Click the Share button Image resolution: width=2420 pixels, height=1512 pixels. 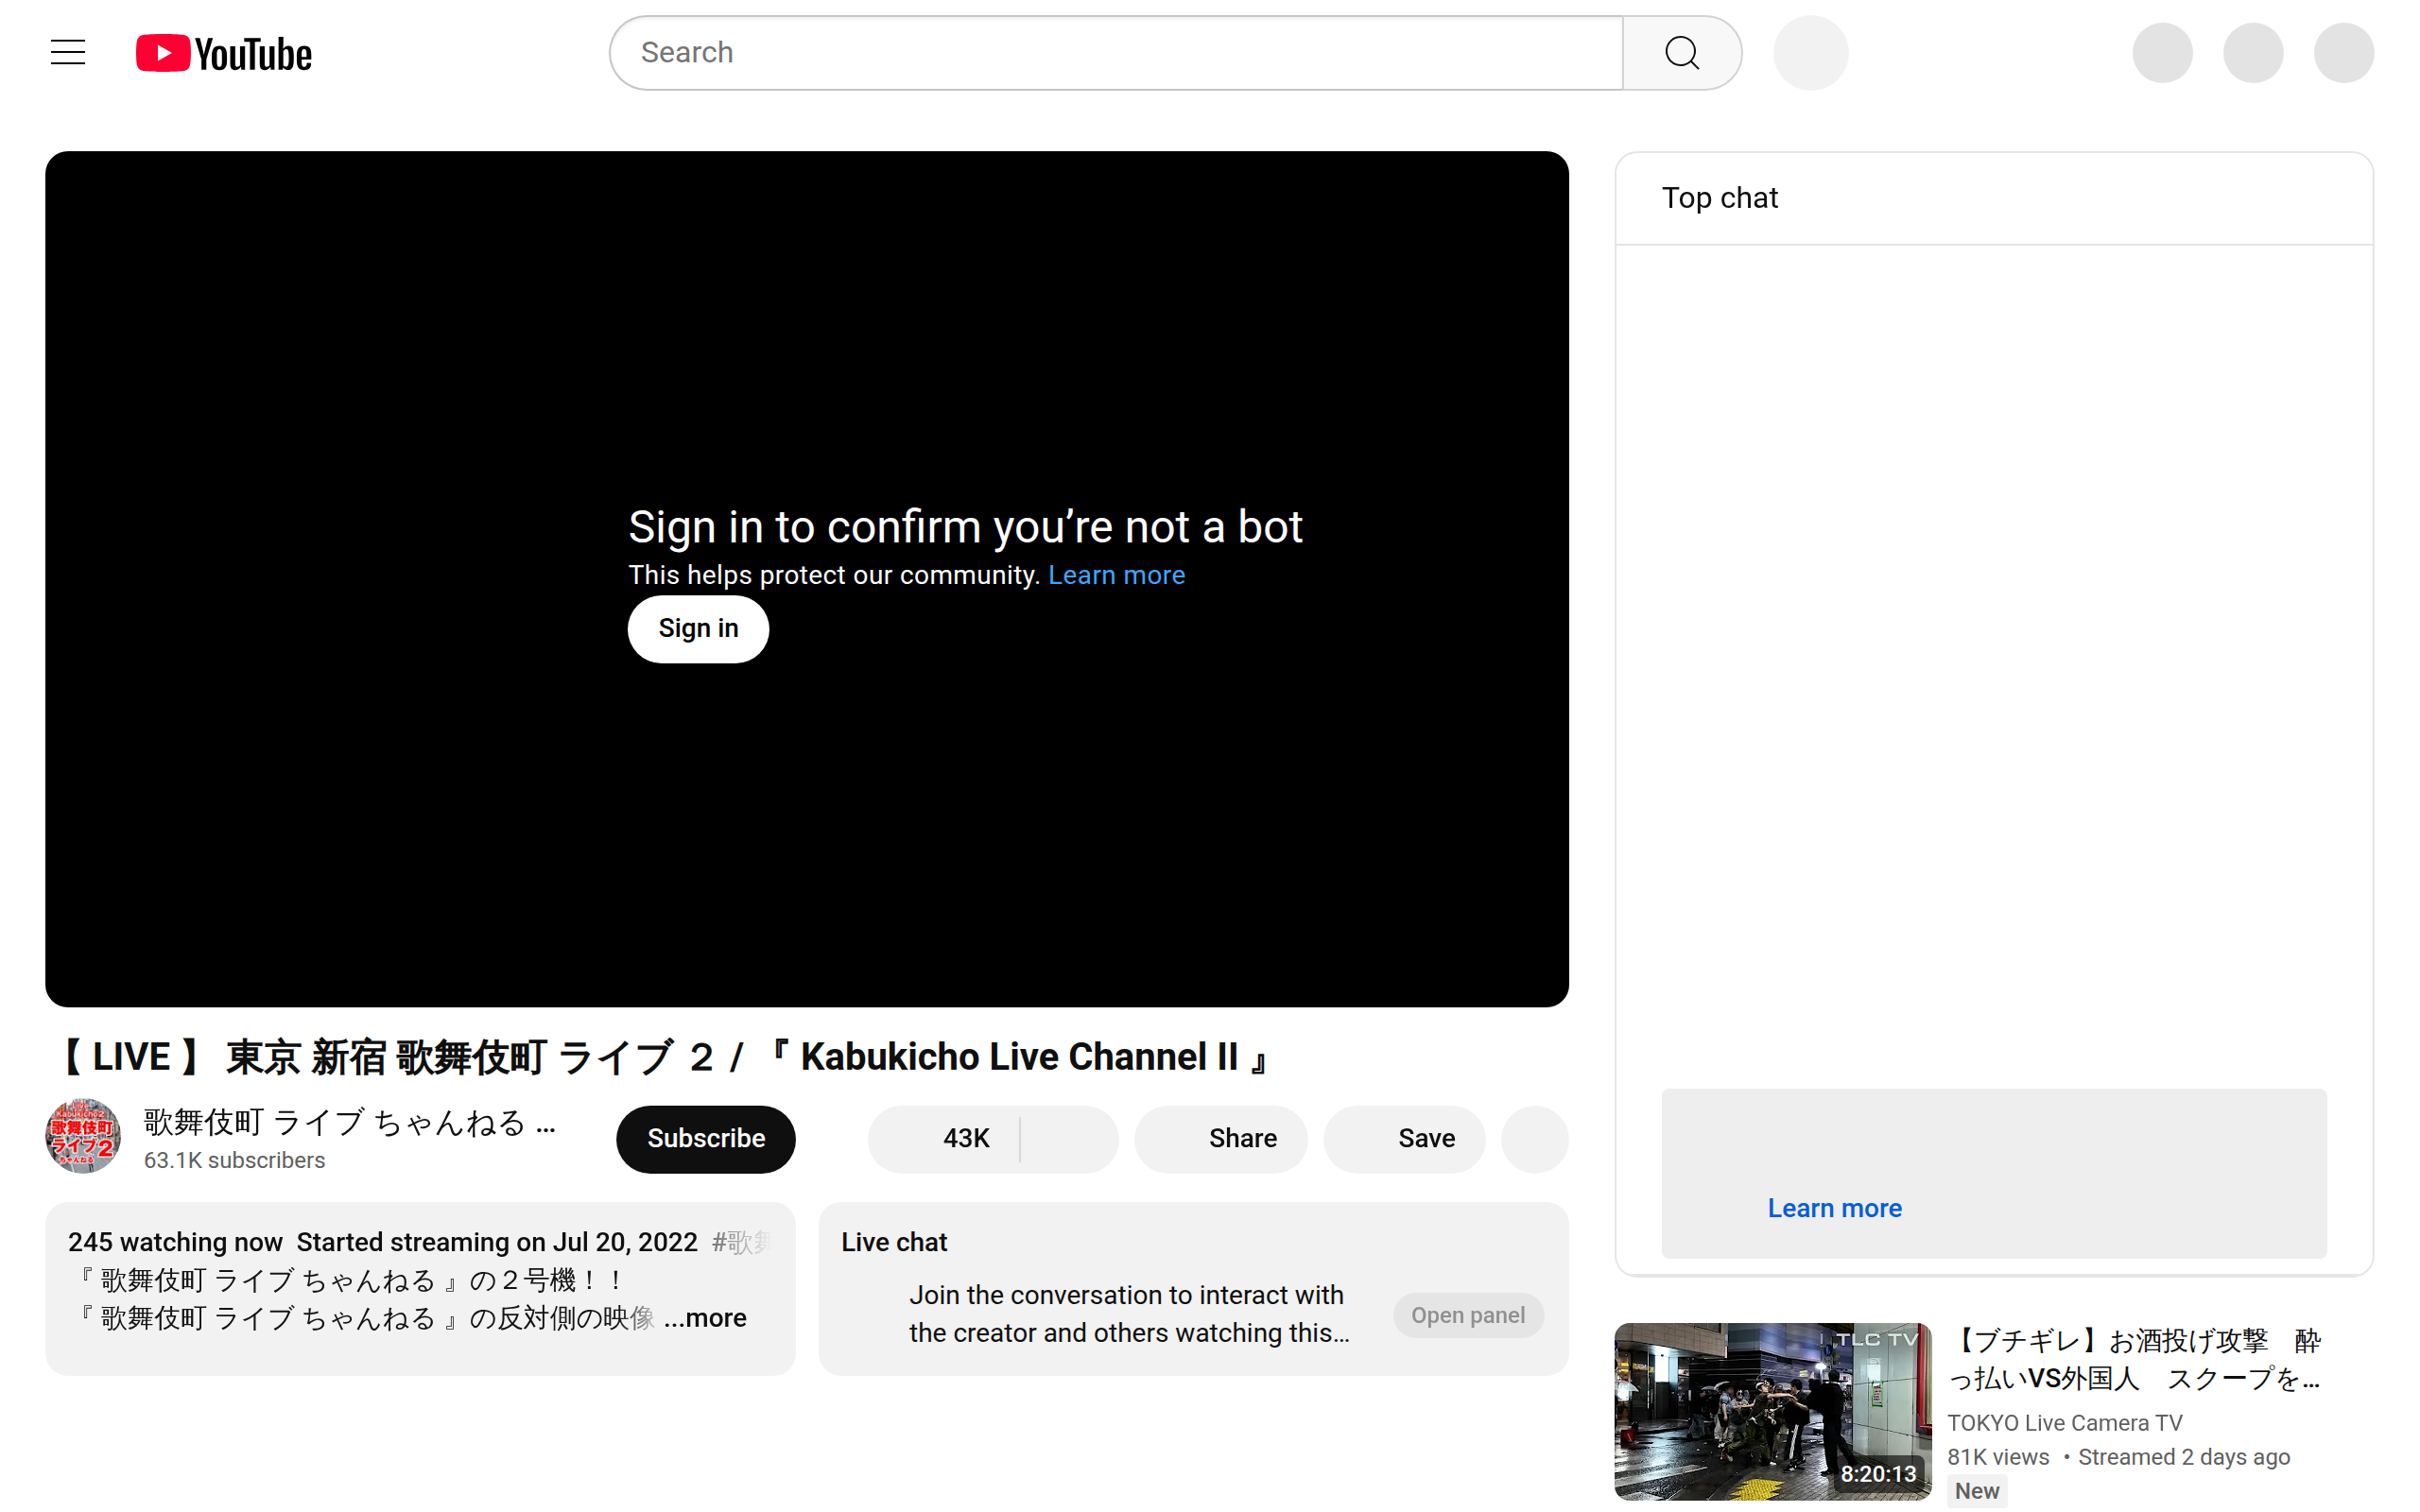pyautogui.click(x=1221, y=1138)
